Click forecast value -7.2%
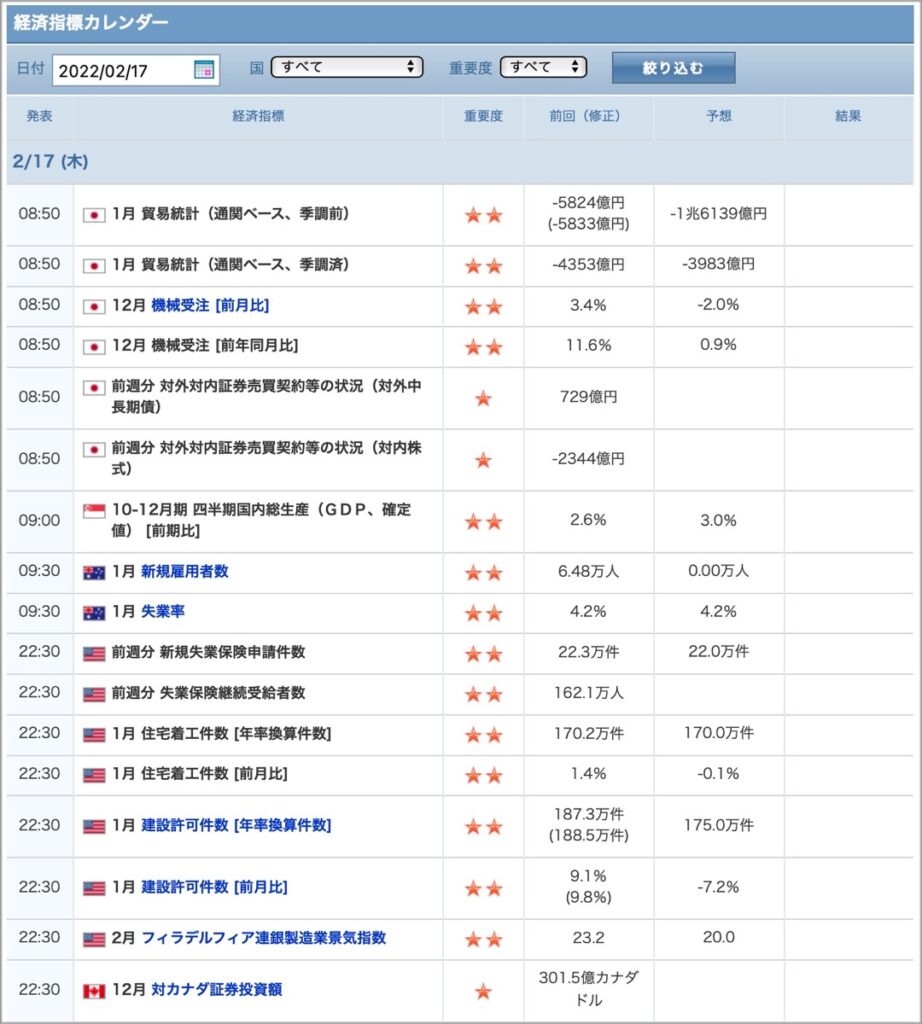This screenshot has height=1024, width=922. click(718, 887)
